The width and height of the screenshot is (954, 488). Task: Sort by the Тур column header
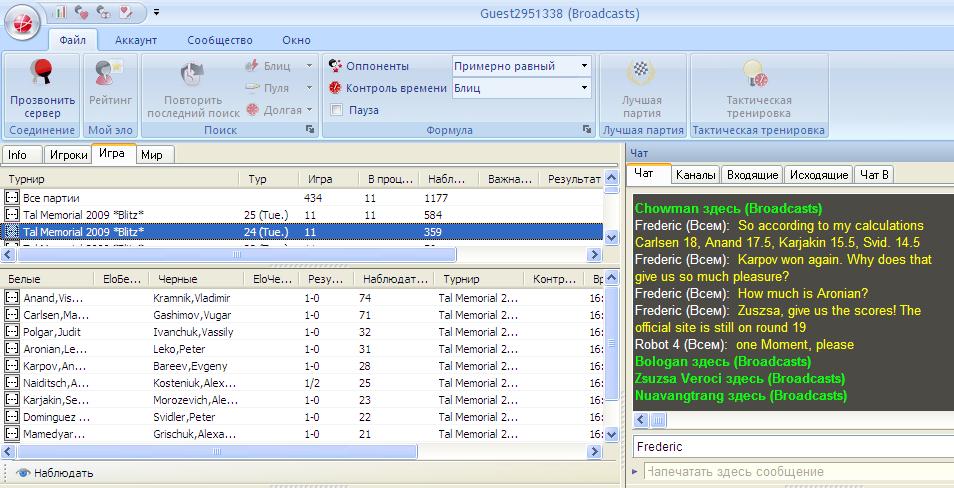coord(257,179)
